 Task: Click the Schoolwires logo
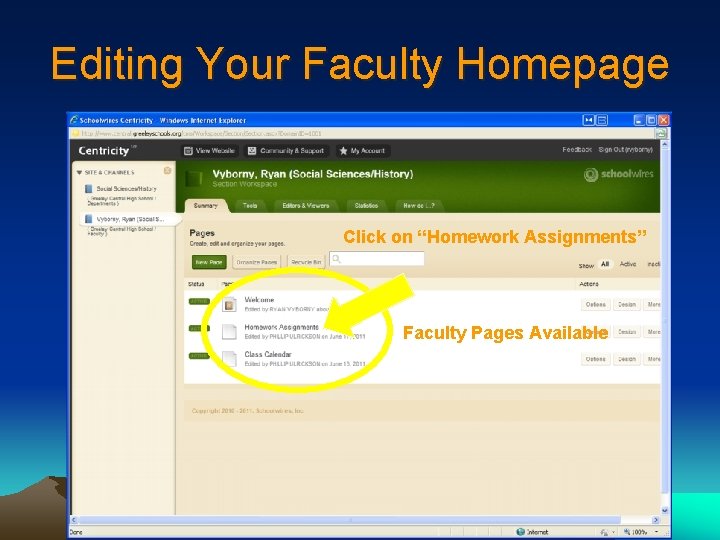618,174
